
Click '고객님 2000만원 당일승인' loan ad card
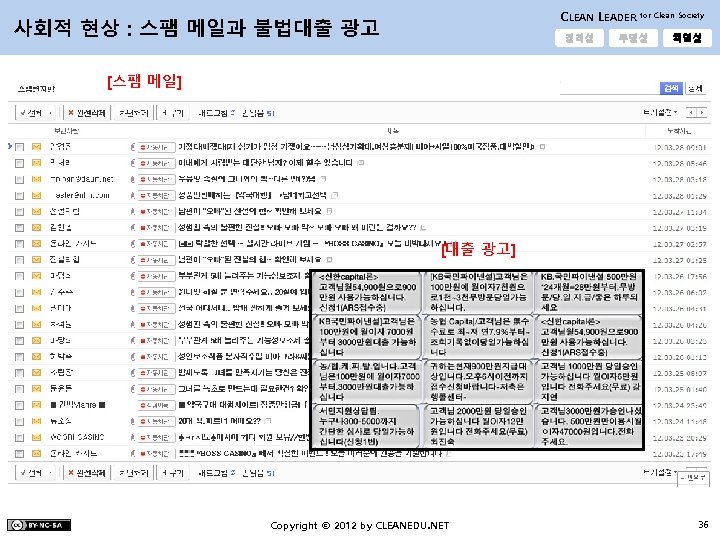(478, 426)
